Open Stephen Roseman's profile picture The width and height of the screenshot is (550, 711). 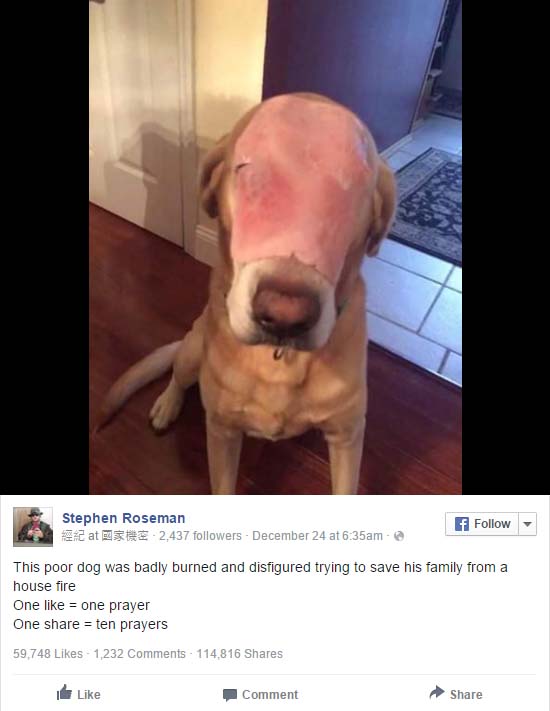point(33,526)
